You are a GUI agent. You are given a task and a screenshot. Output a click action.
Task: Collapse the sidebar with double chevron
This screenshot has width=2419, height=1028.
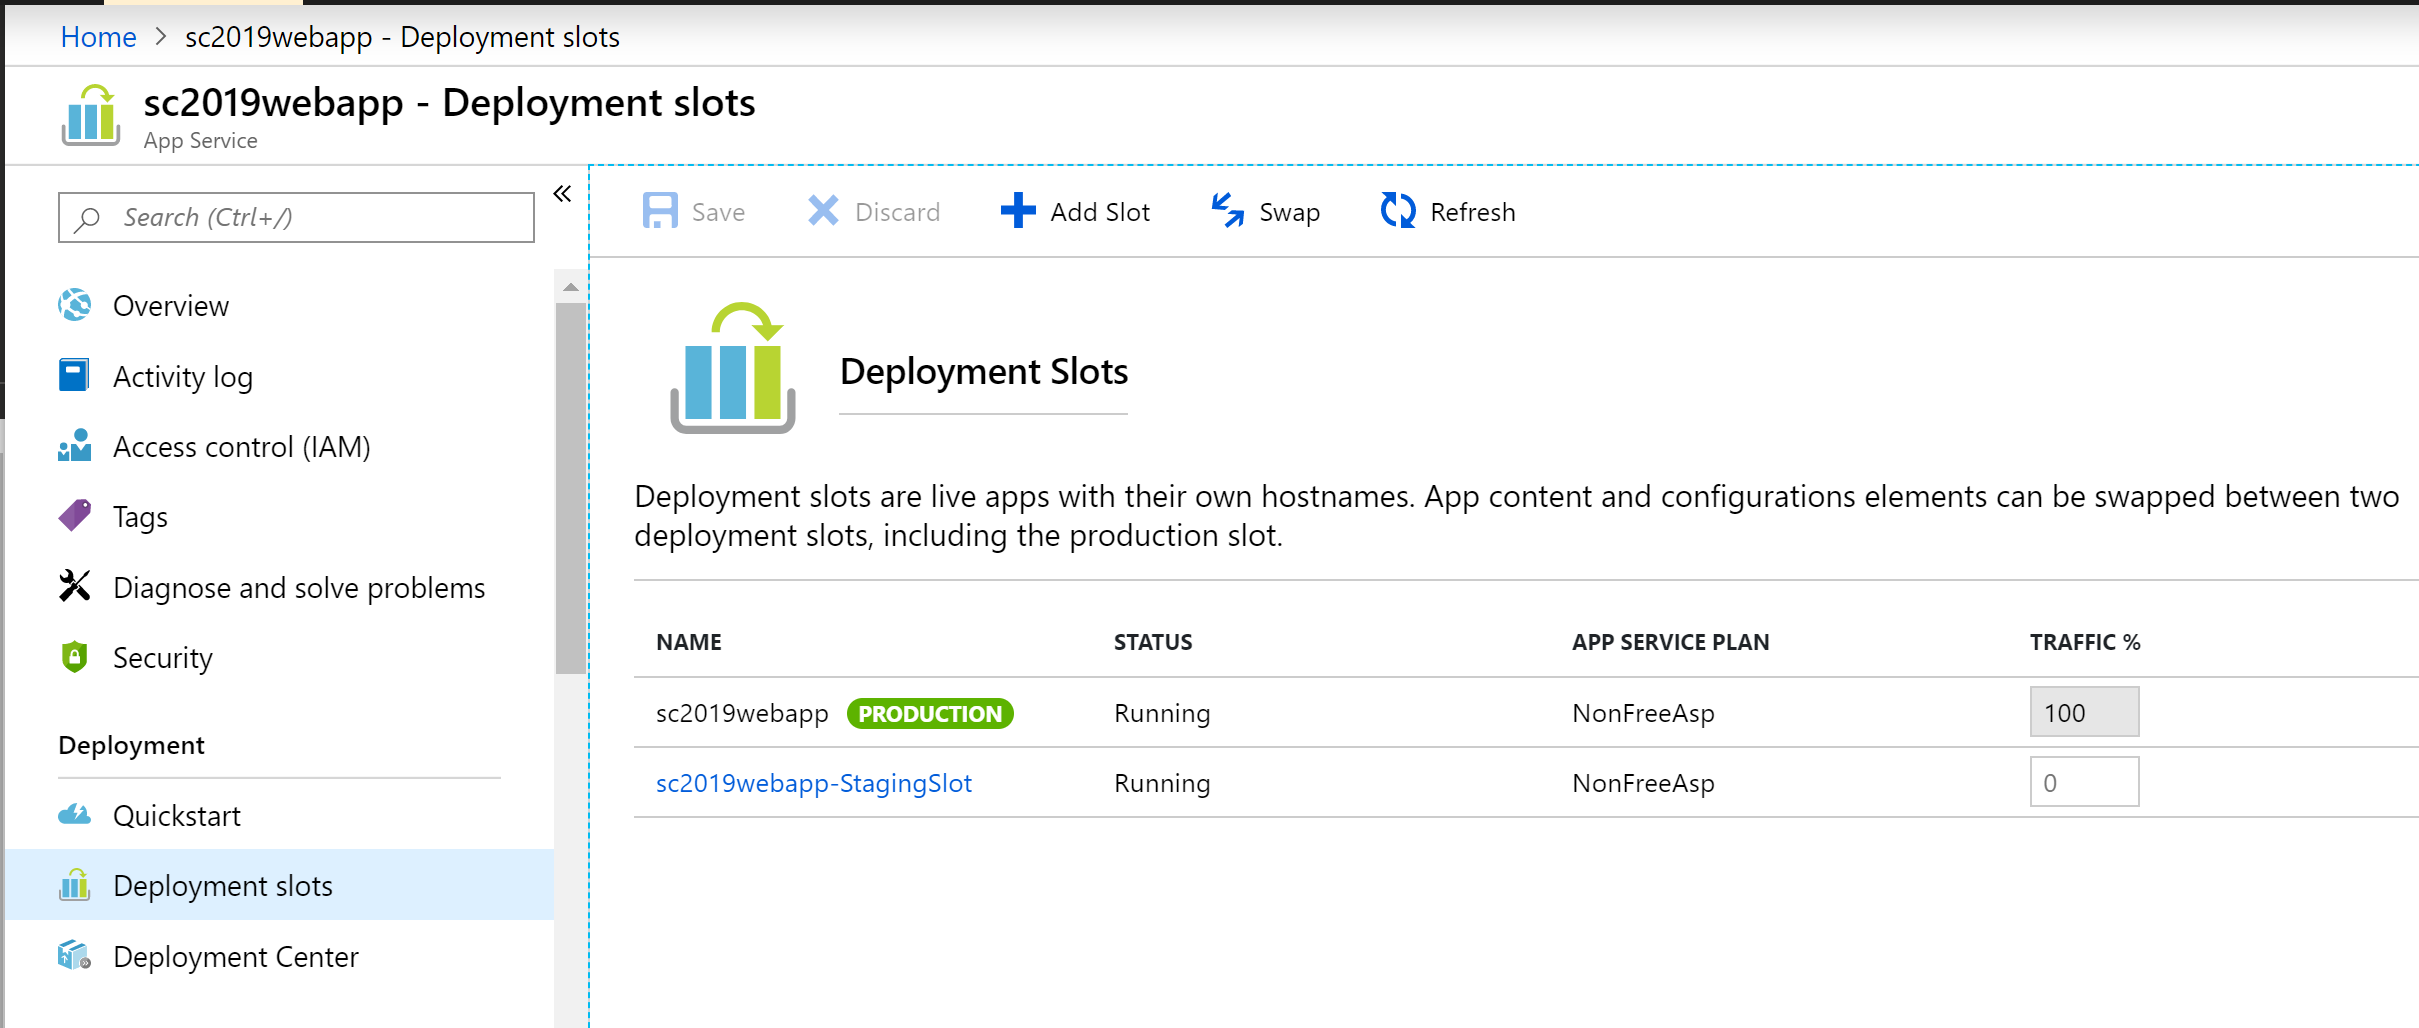pyautogui.click(x=562, y=193)
